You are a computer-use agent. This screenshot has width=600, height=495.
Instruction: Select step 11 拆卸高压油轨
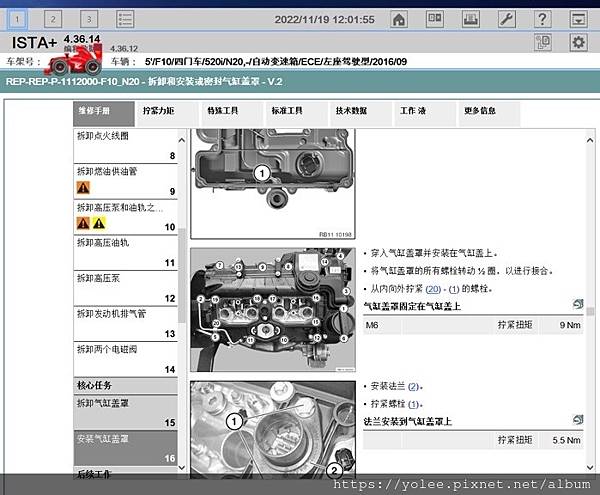(126, 252)
